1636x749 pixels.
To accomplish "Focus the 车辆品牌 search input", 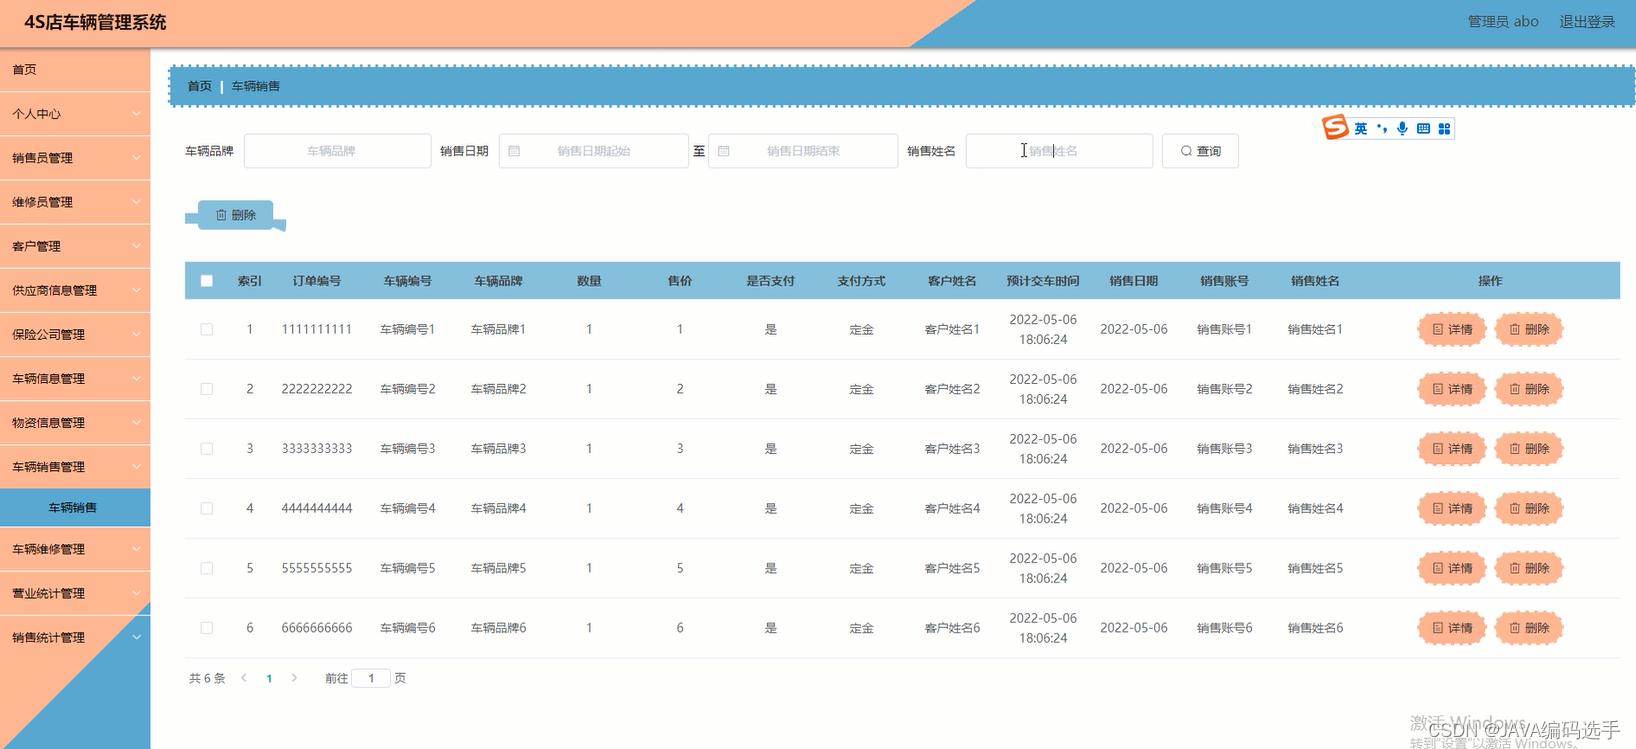I will click(x=337, y=151).
